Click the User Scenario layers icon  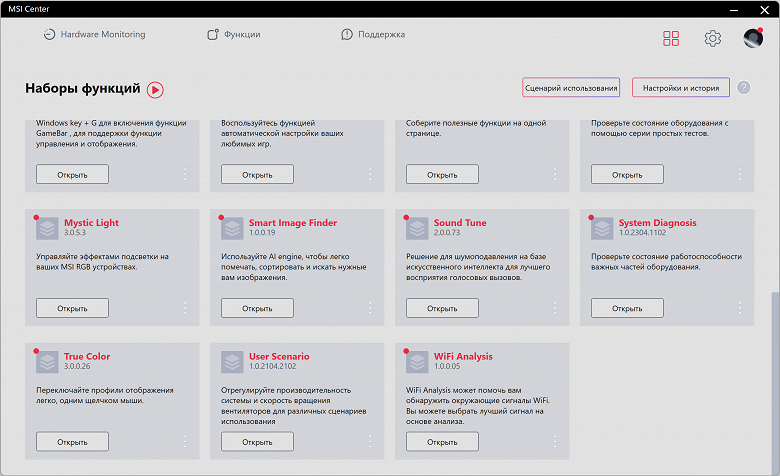click(232, 363)
